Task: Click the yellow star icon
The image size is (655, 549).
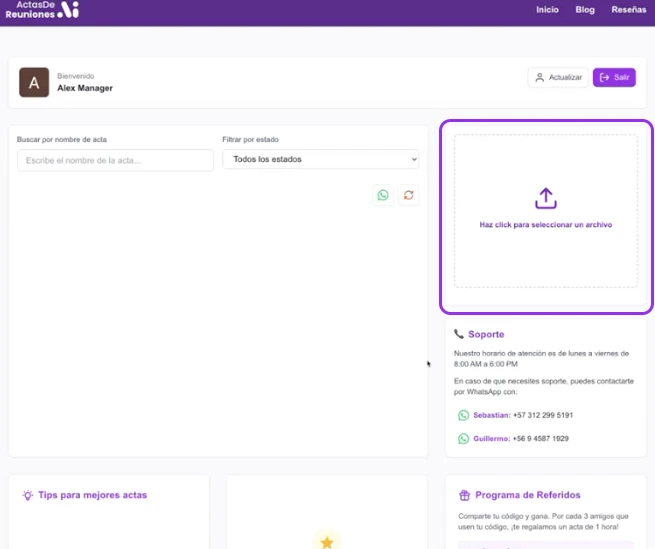Action: pyautogui.click(x=326, y=541)
